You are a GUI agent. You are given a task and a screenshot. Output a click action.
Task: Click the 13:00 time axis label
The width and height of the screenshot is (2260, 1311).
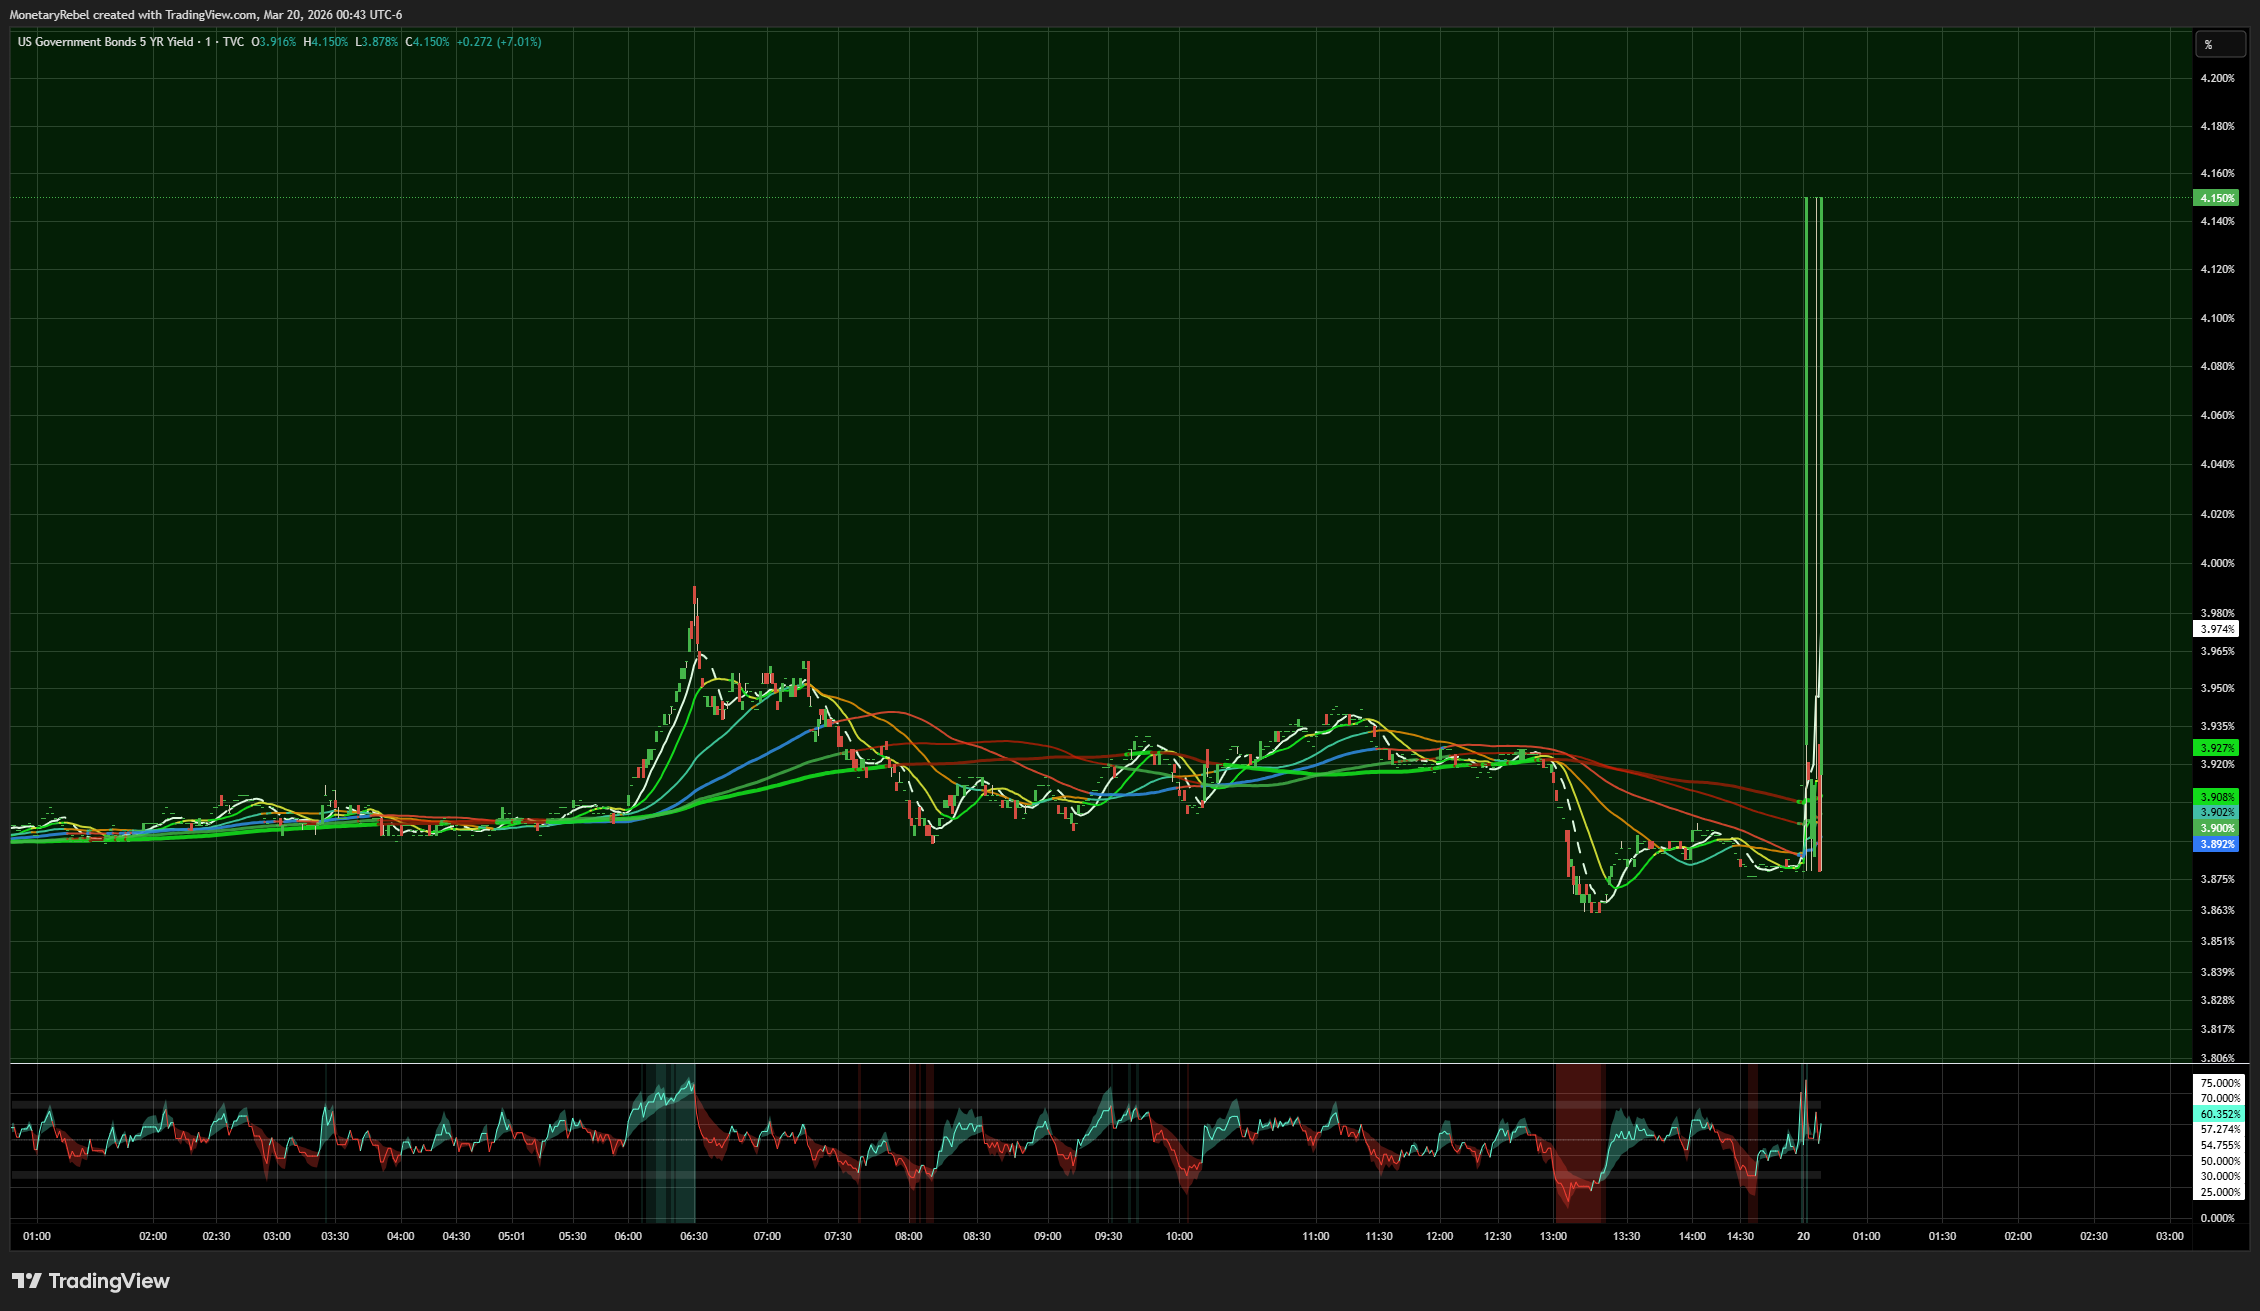(1553, 1236)
